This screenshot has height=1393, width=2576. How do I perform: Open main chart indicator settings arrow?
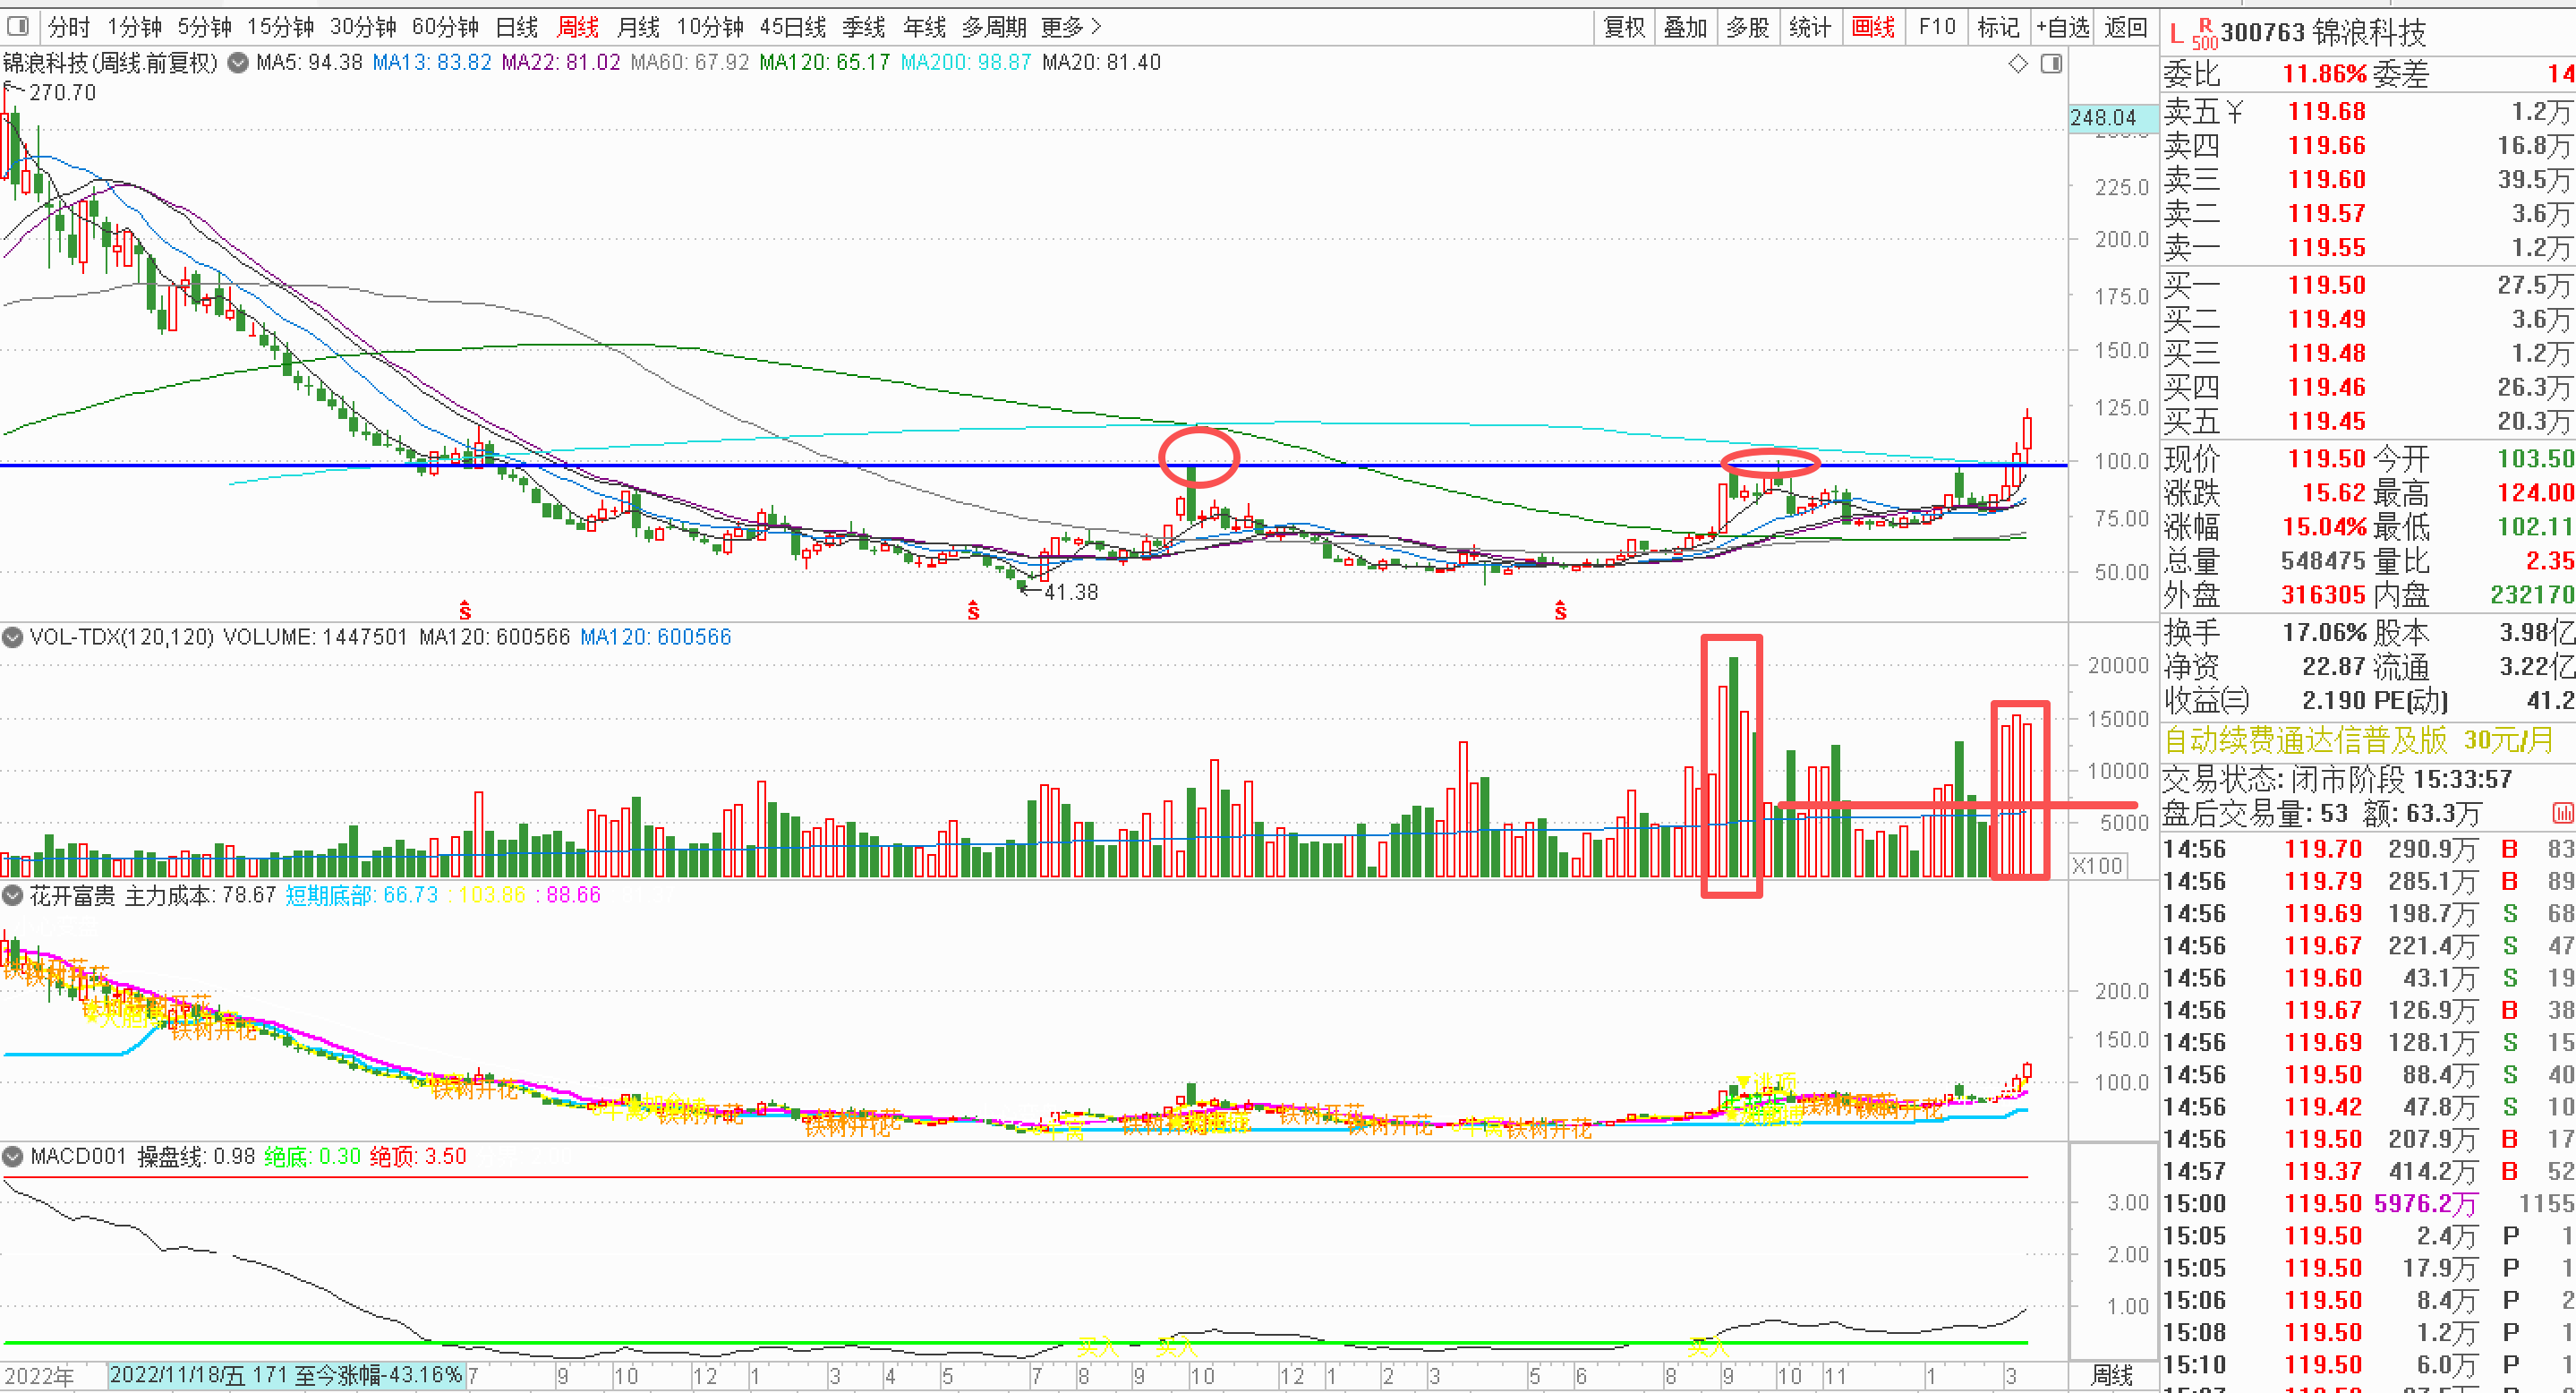click(x=238, y=63)
